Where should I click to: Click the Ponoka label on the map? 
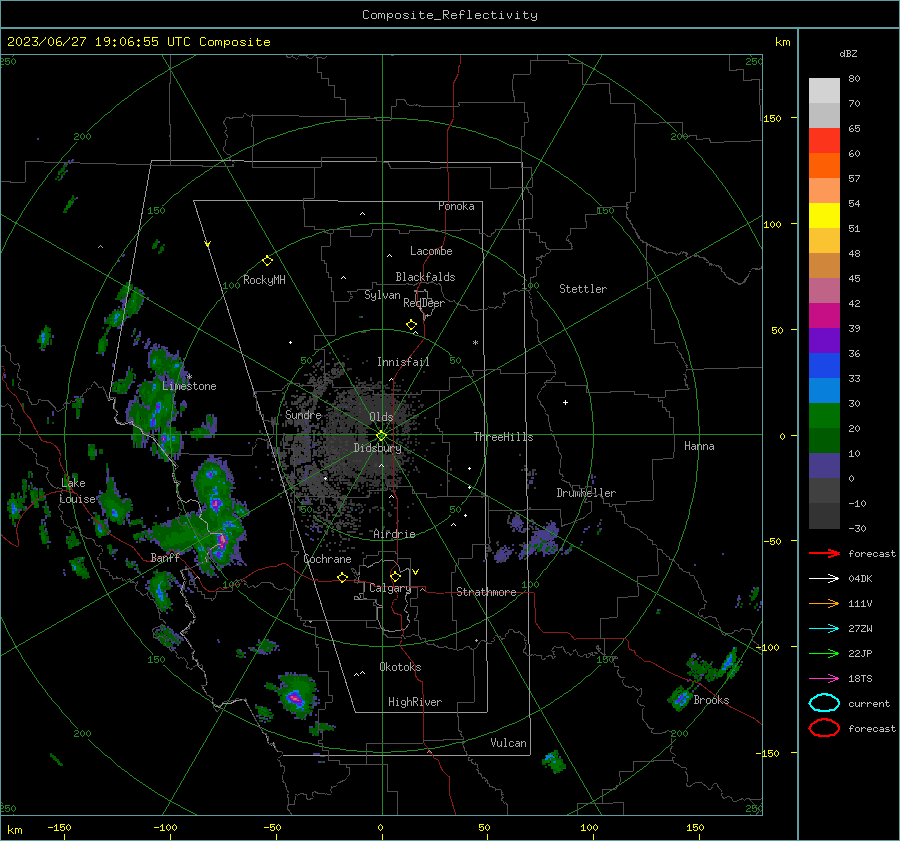[x=456, y=206]
